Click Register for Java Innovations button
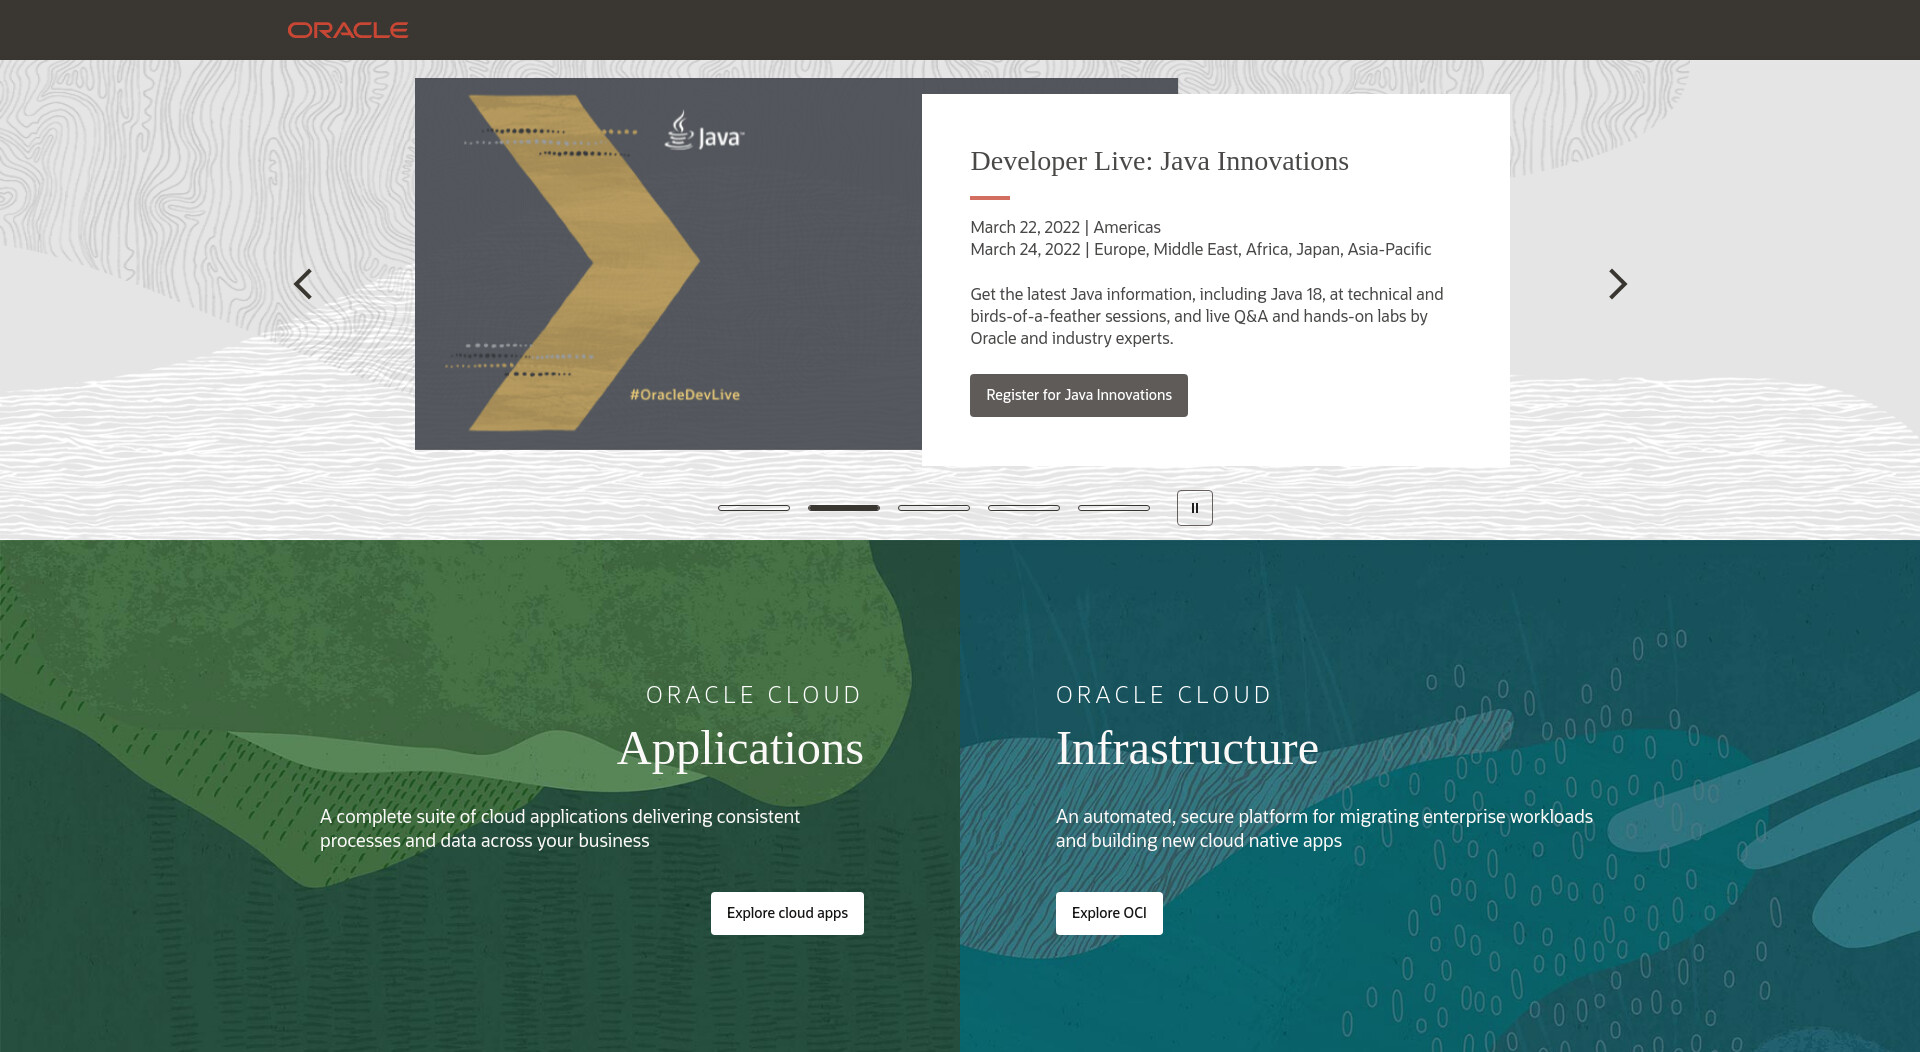Viewport: 1920px width, 1052px height. pyautogui.click(x=1079, y=395)
